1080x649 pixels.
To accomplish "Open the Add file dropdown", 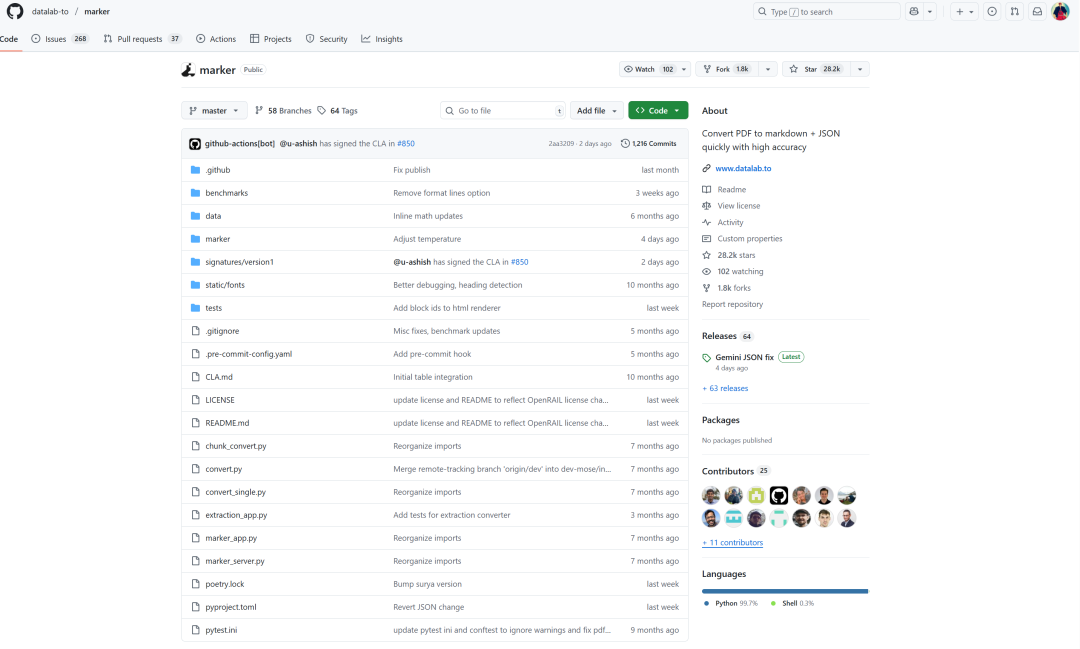I will (596, 110).
